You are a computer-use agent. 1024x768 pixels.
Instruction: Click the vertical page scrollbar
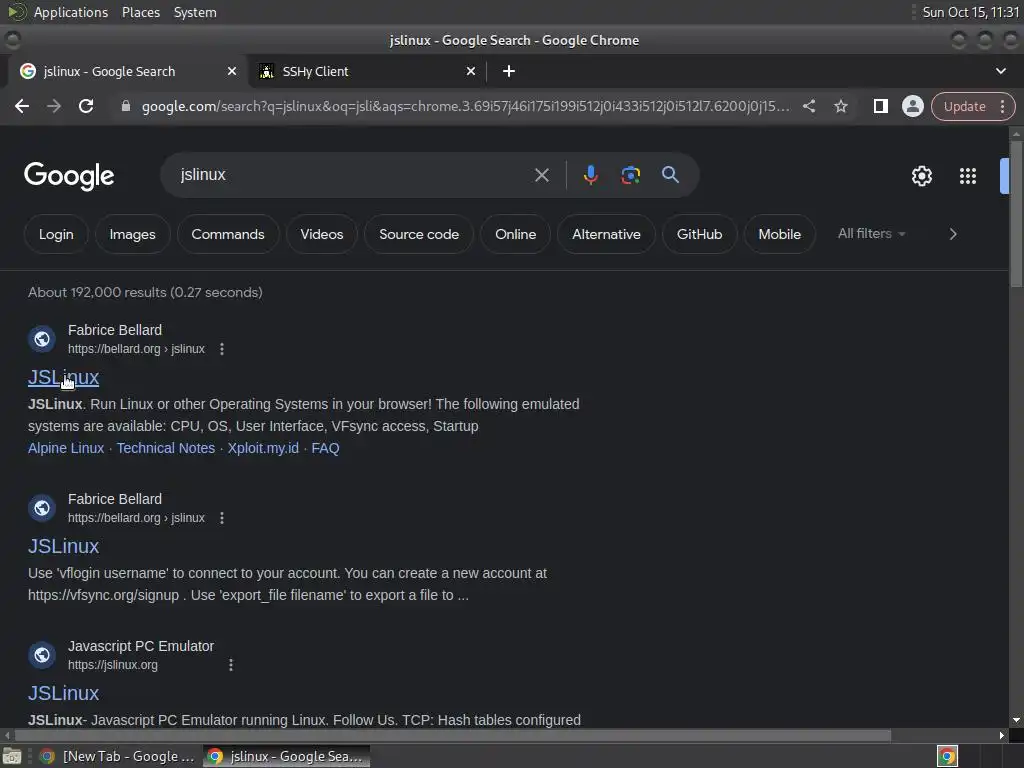(x=1016, y=212)
